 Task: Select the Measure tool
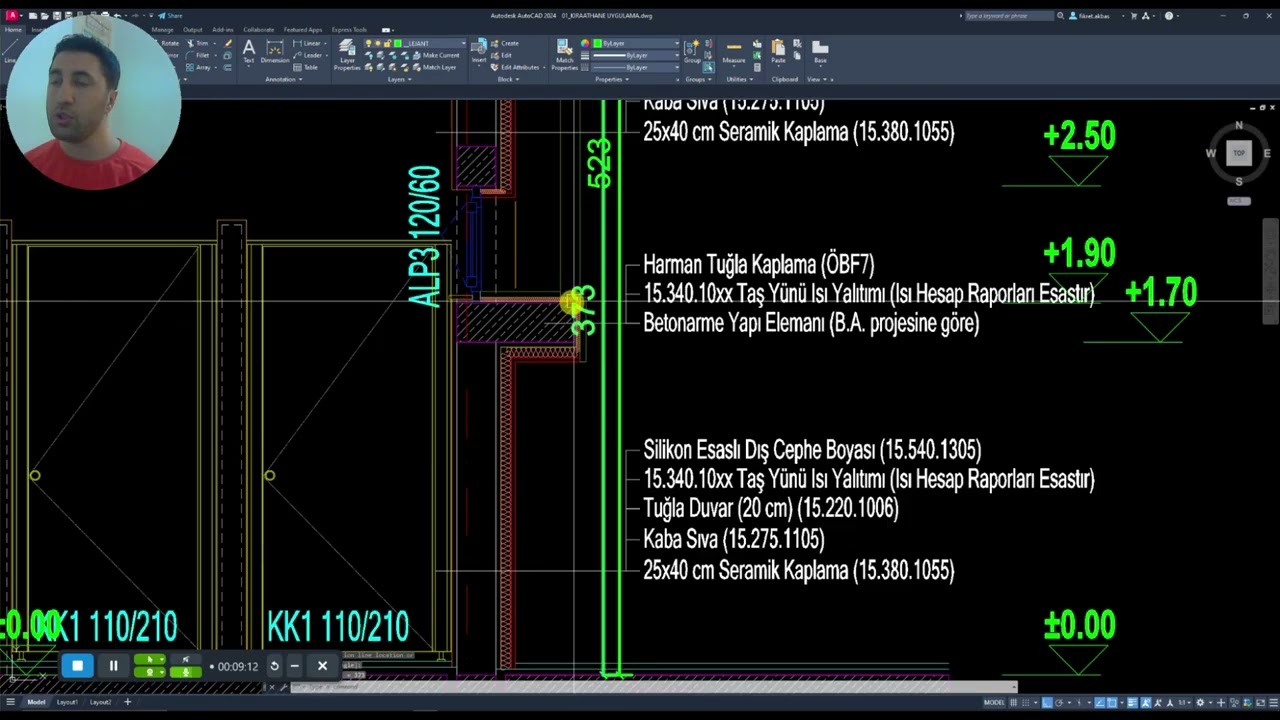[734, 52]
